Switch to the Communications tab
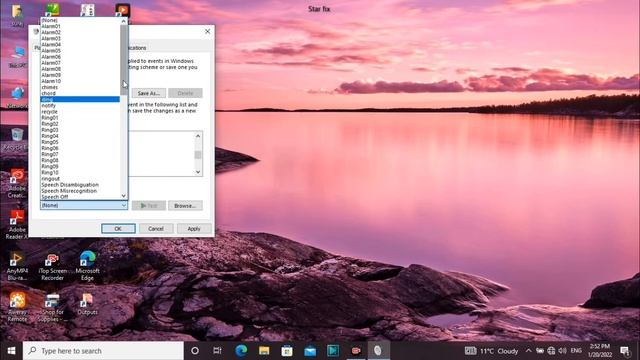640x360 pixels. 138,48
